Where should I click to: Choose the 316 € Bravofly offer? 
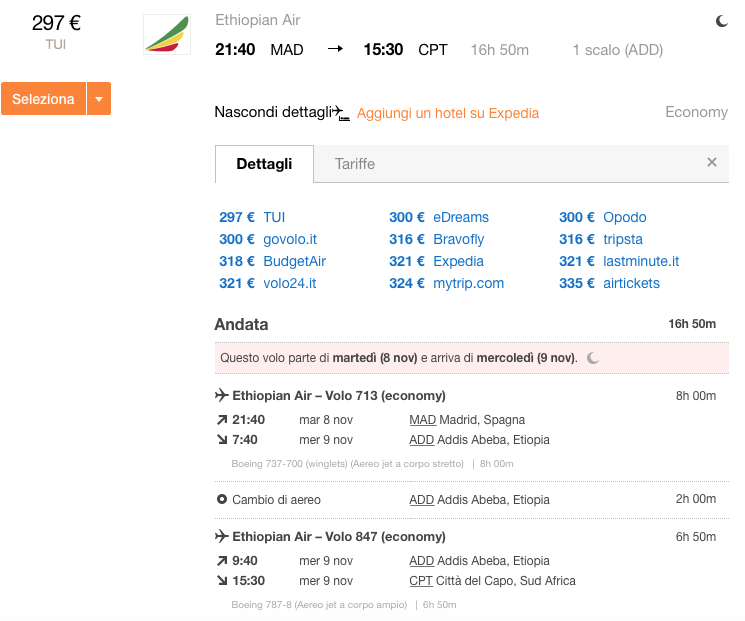[437, 239]
